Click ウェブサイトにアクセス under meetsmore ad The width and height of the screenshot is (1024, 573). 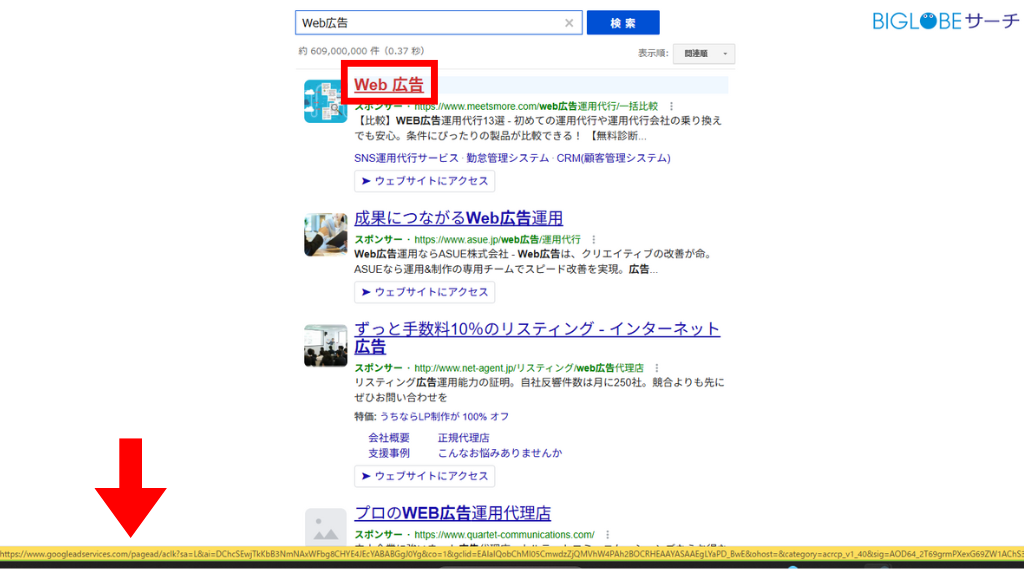click(x=424, y=181)
